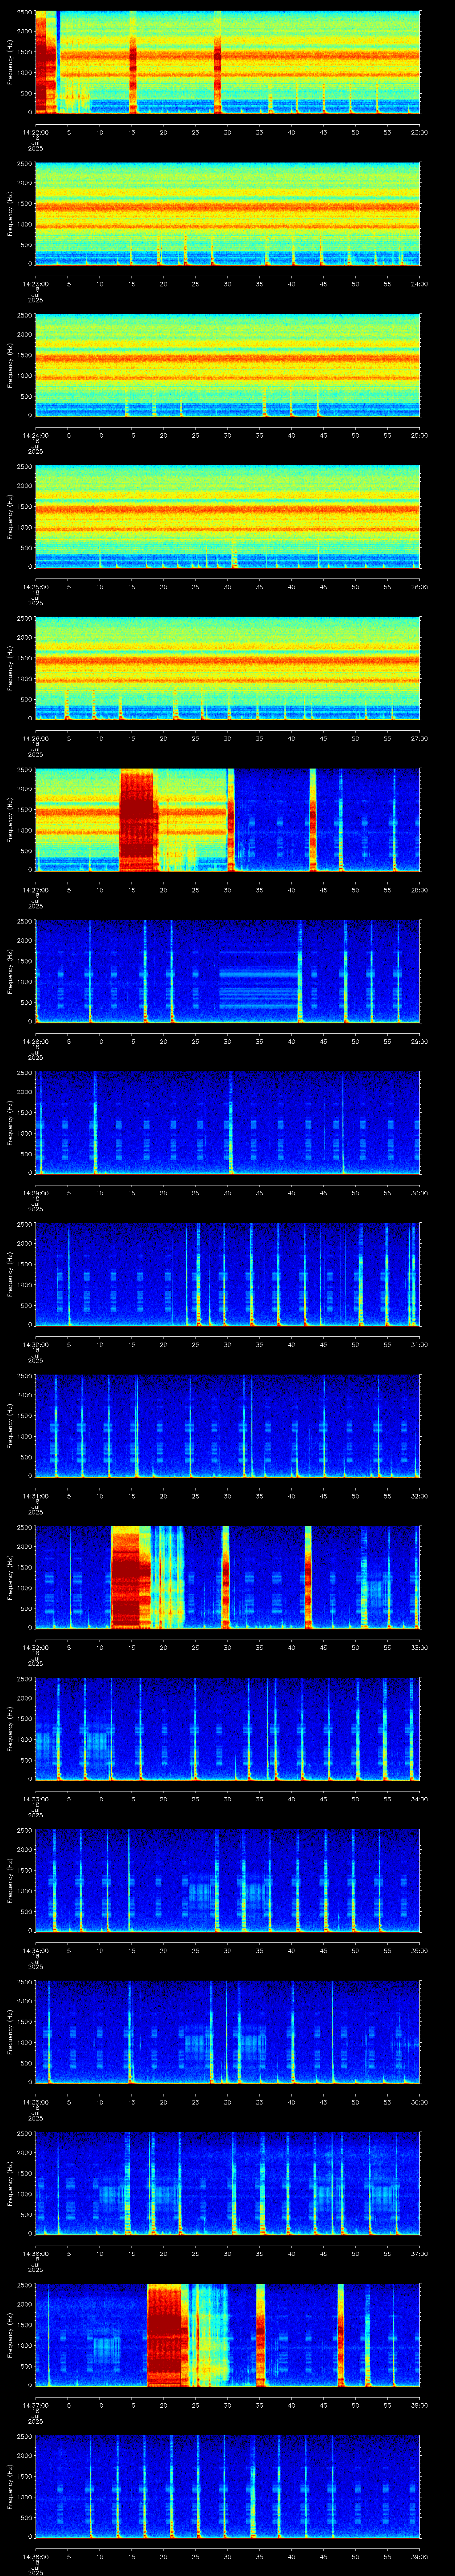Image resolution: width=455 pixels, height=2576 pixels.
Task: Click the "14:28:00" start time label
Action: [x=35, y=1041]
